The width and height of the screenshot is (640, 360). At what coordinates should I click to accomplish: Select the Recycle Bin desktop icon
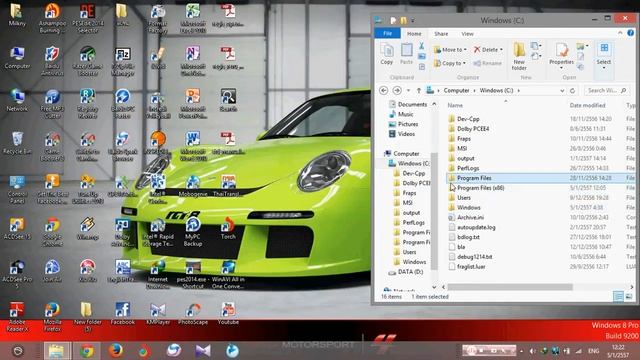pyautogui.click(x=17, y=143)
